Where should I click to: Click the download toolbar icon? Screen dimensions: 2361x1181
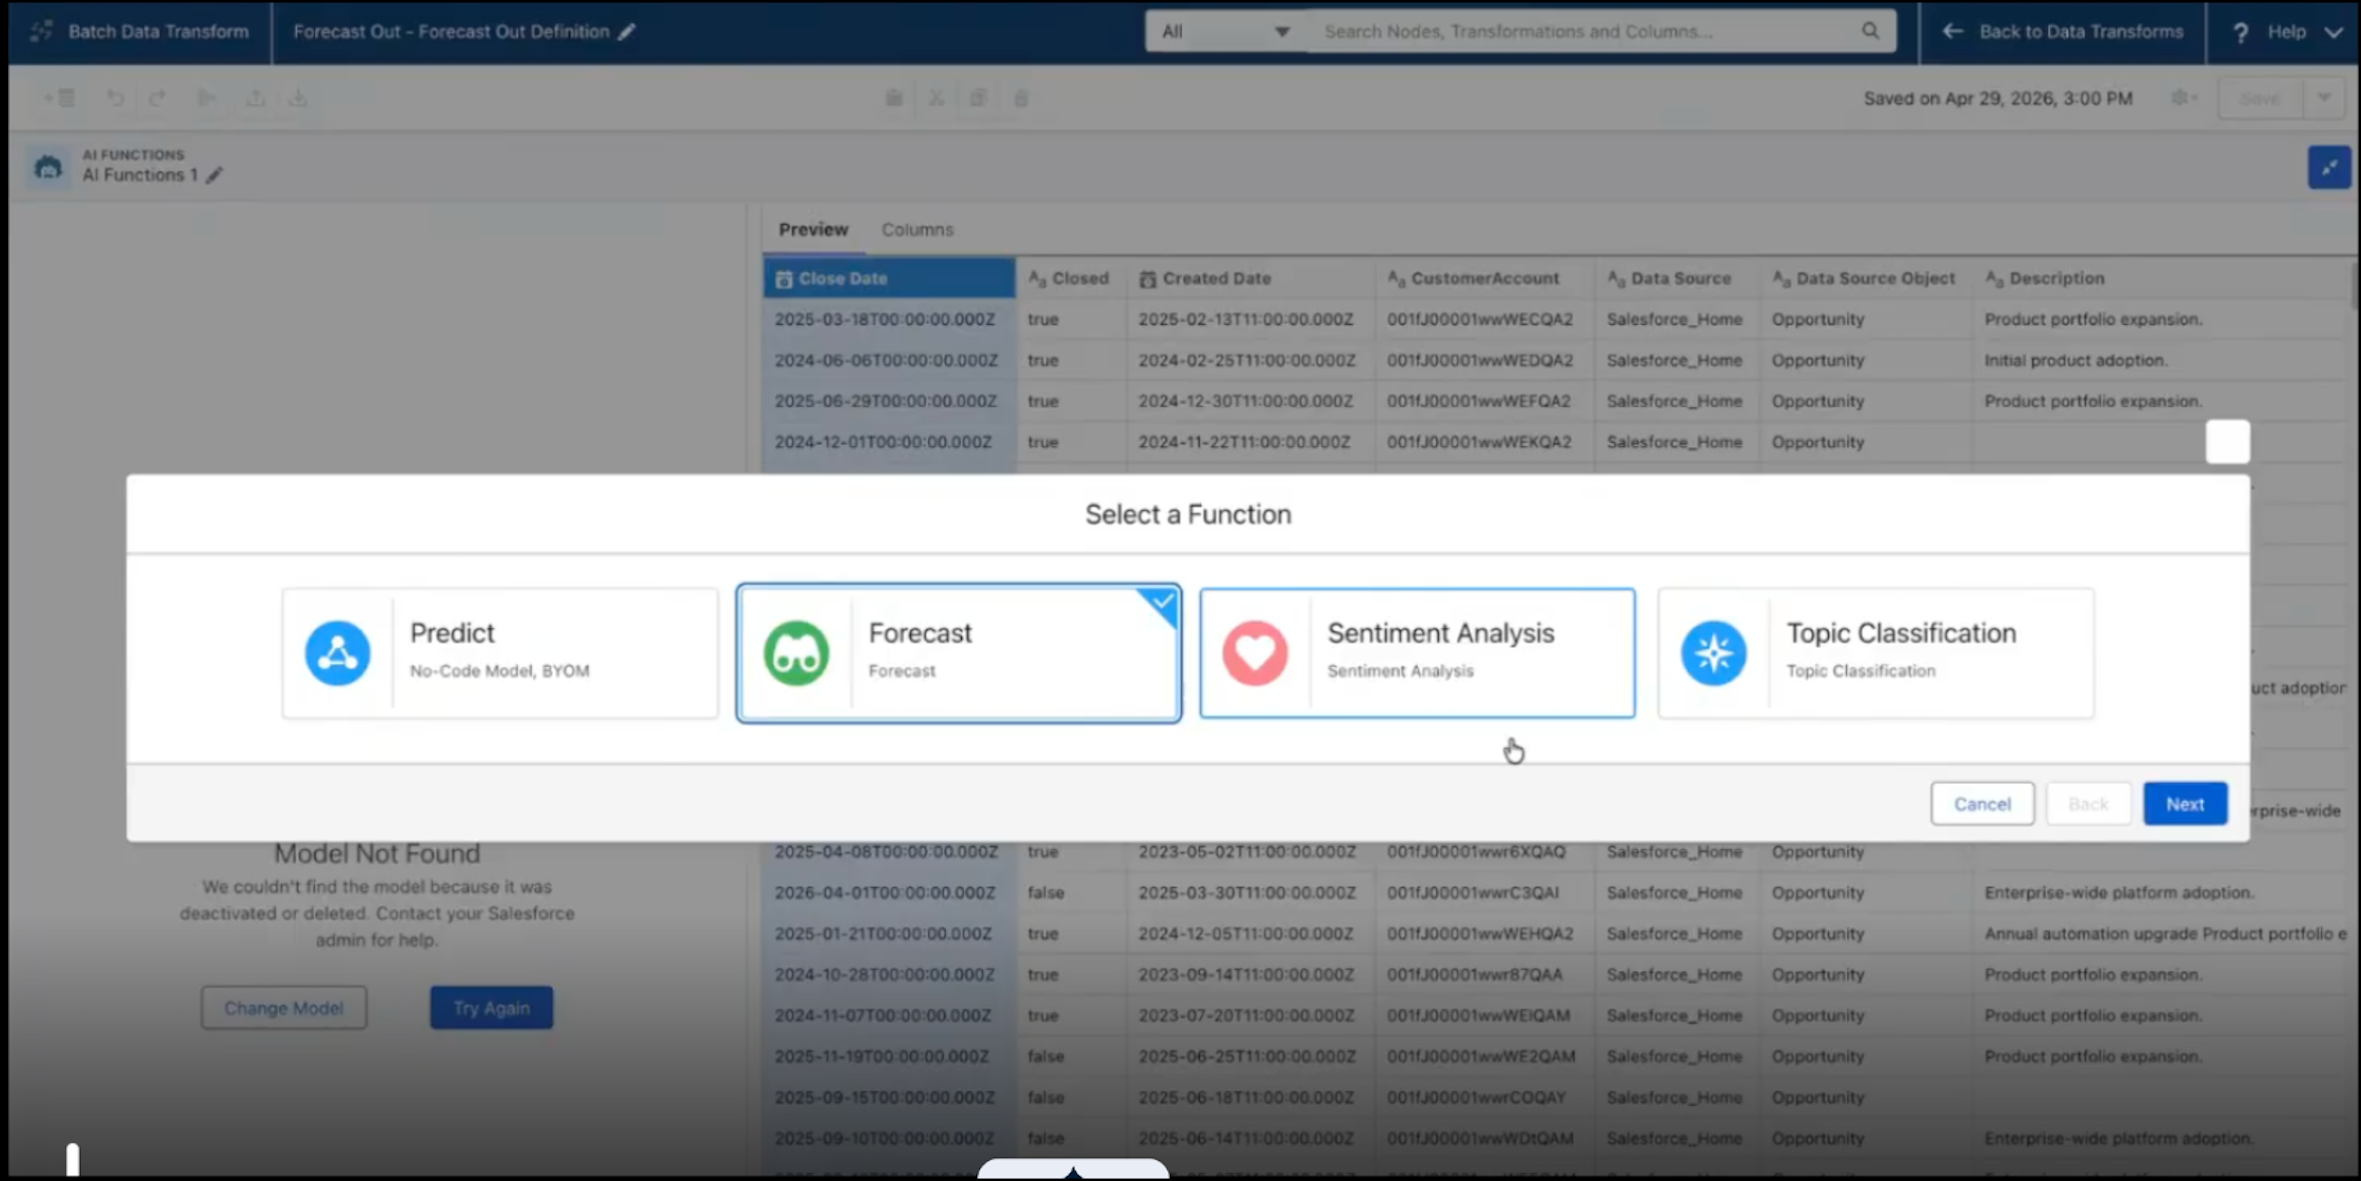298,98
